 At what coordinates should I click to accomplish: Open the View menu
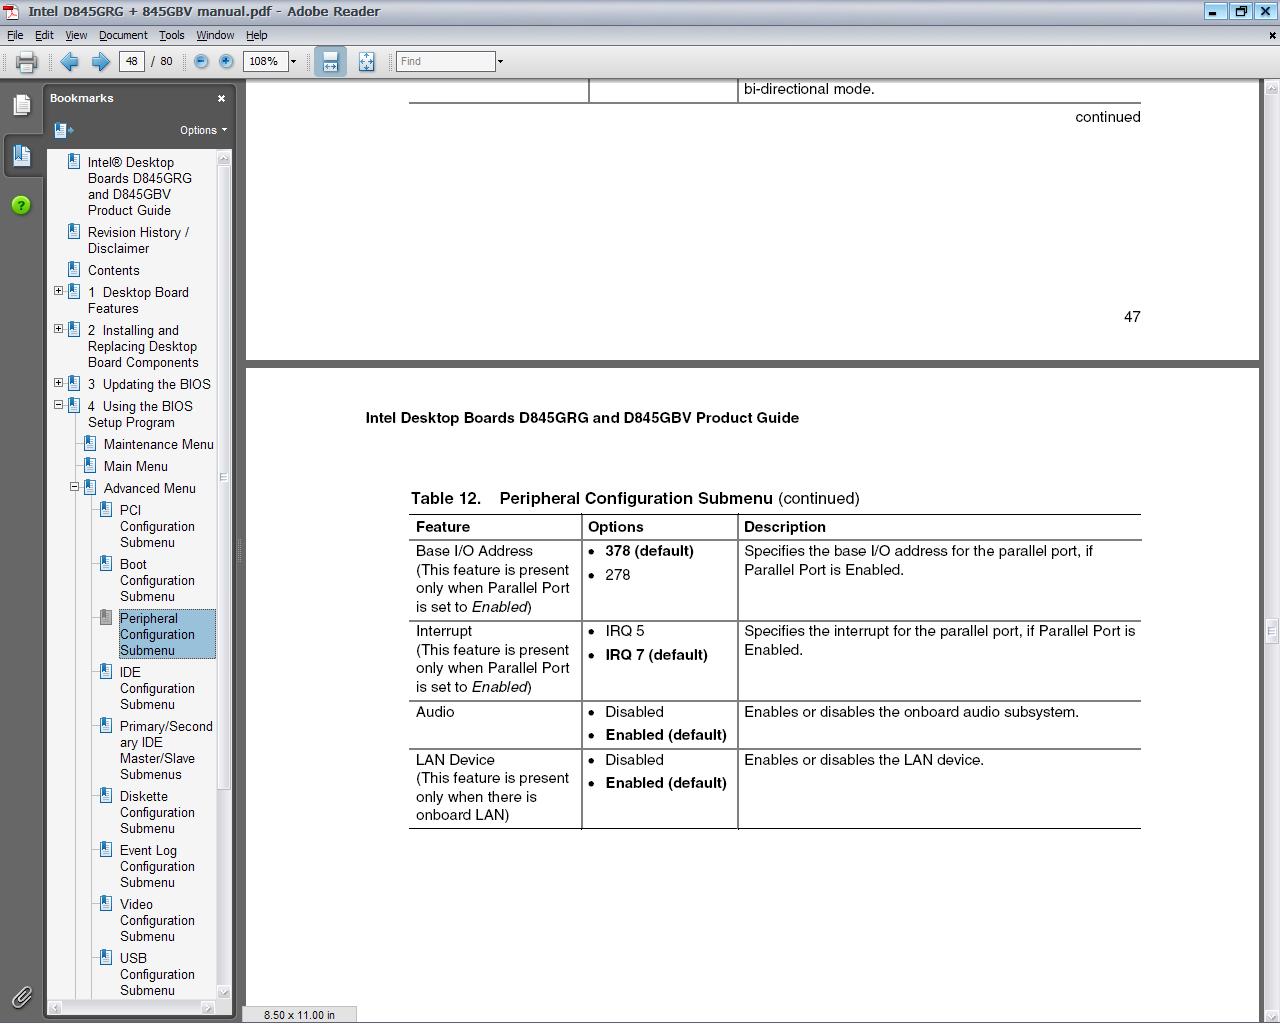(x=76, y=35)
